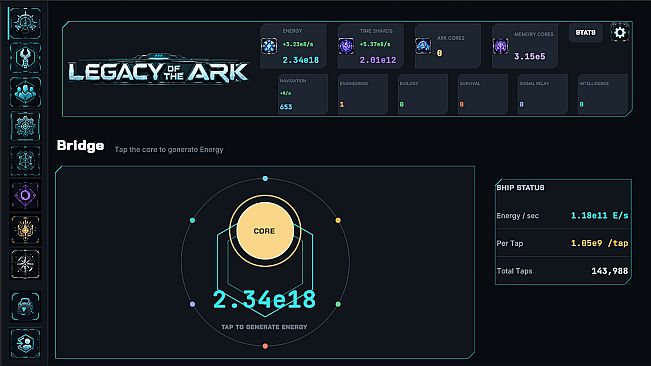651x366 pixels.
Task: Open the white compass star sidebar icon
Action: 25,264
